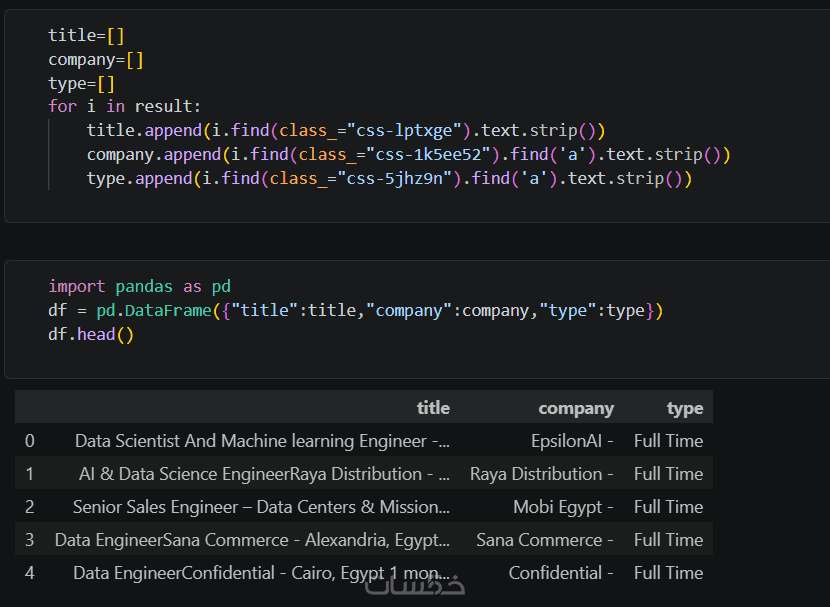This screenshot has width=830, height=607.
Task: Click the "Full Time" cell in row 3
Action: [x=668, y=540]
